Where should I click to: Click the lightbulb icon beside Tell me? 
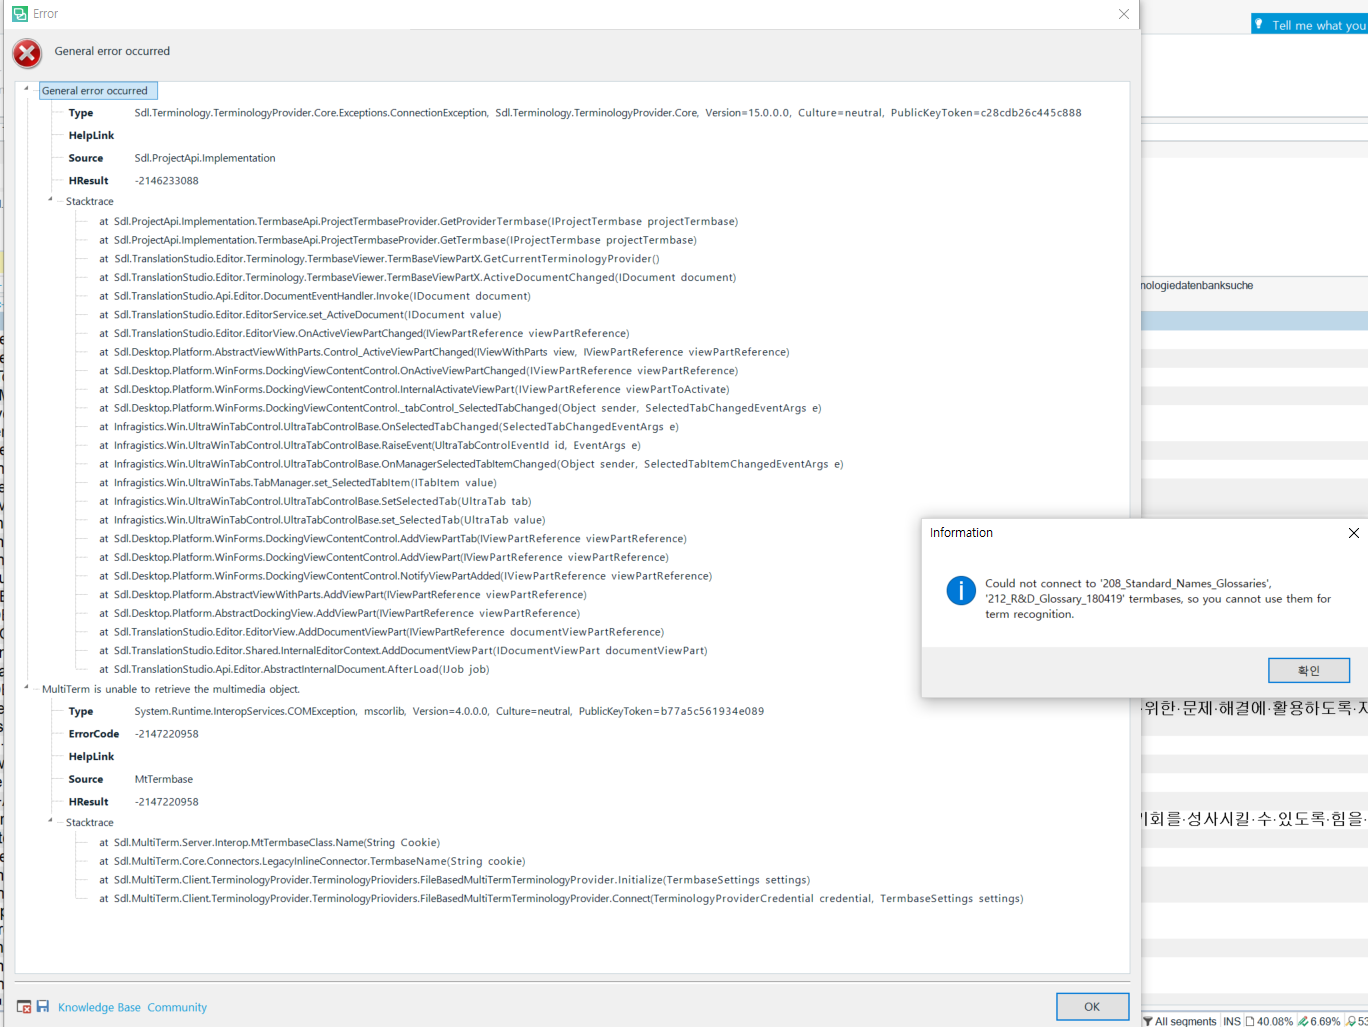(1259, 24)
